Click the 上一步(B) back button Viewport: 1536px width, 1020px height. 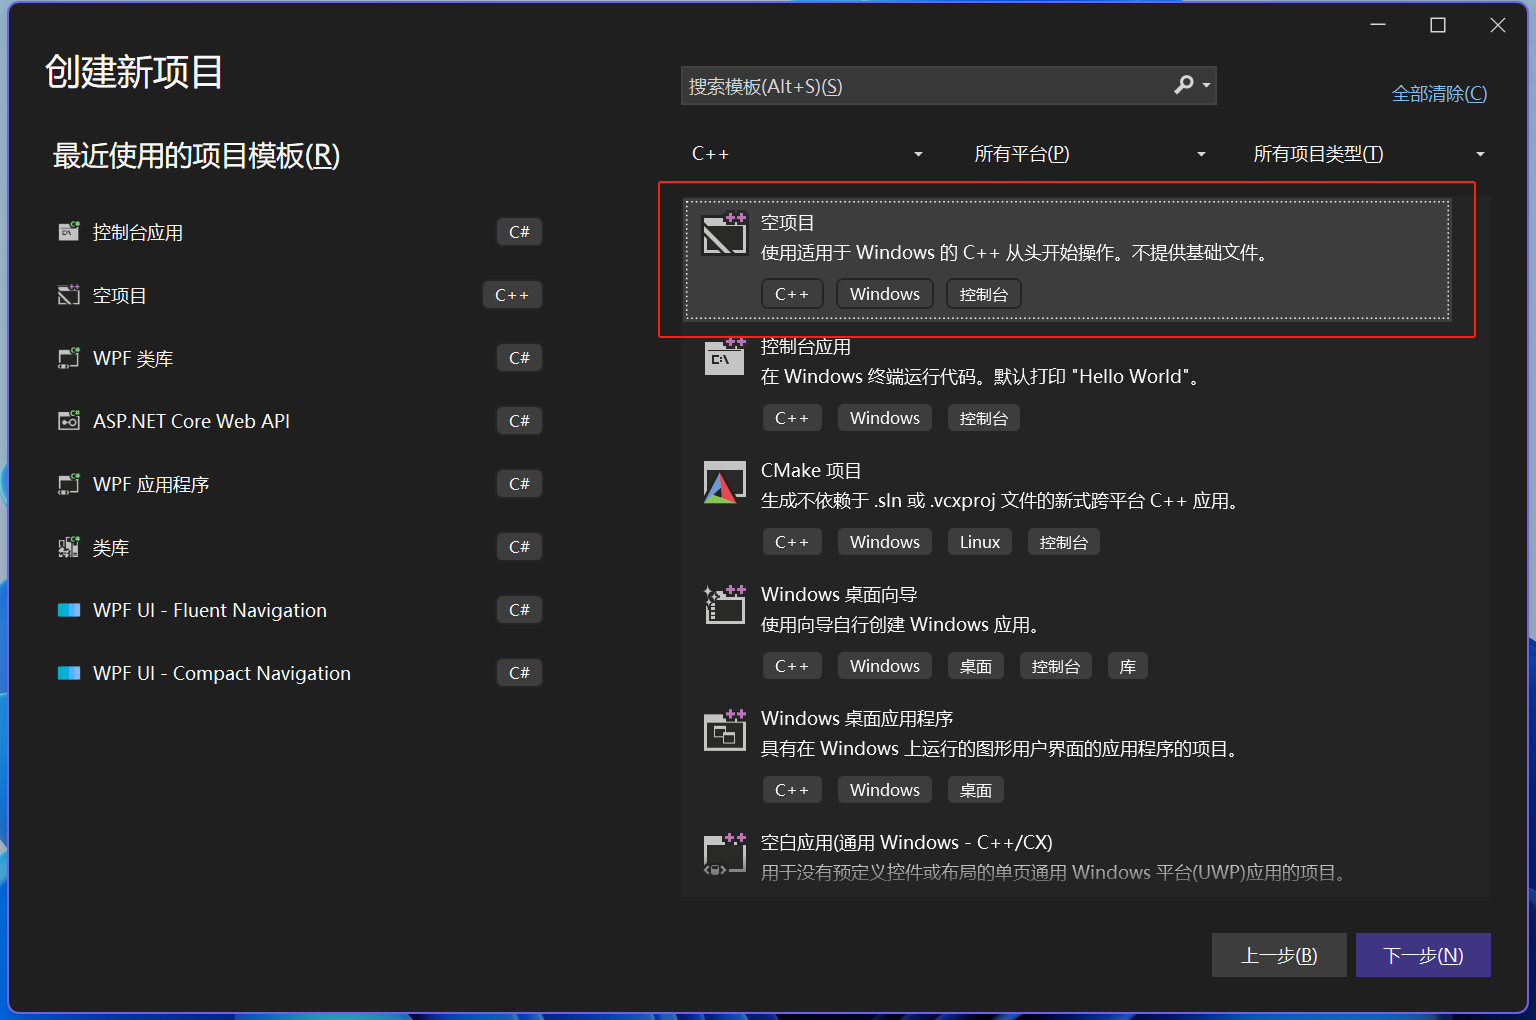pos(1279,955)
